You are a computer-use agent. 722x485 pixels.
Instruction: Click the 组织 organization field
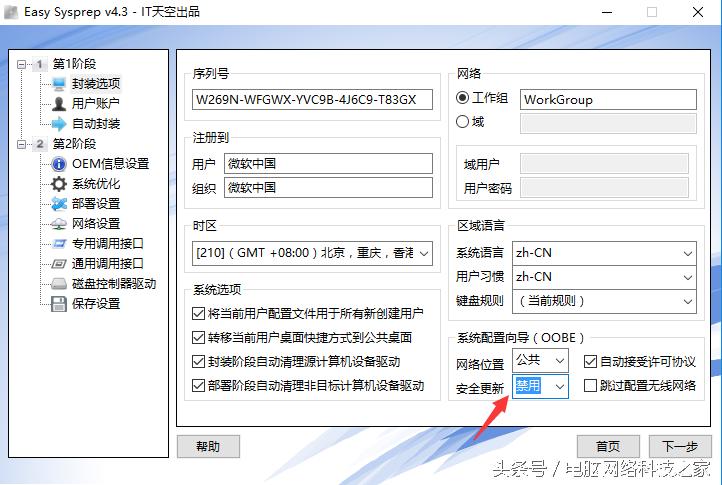(328, 187)
